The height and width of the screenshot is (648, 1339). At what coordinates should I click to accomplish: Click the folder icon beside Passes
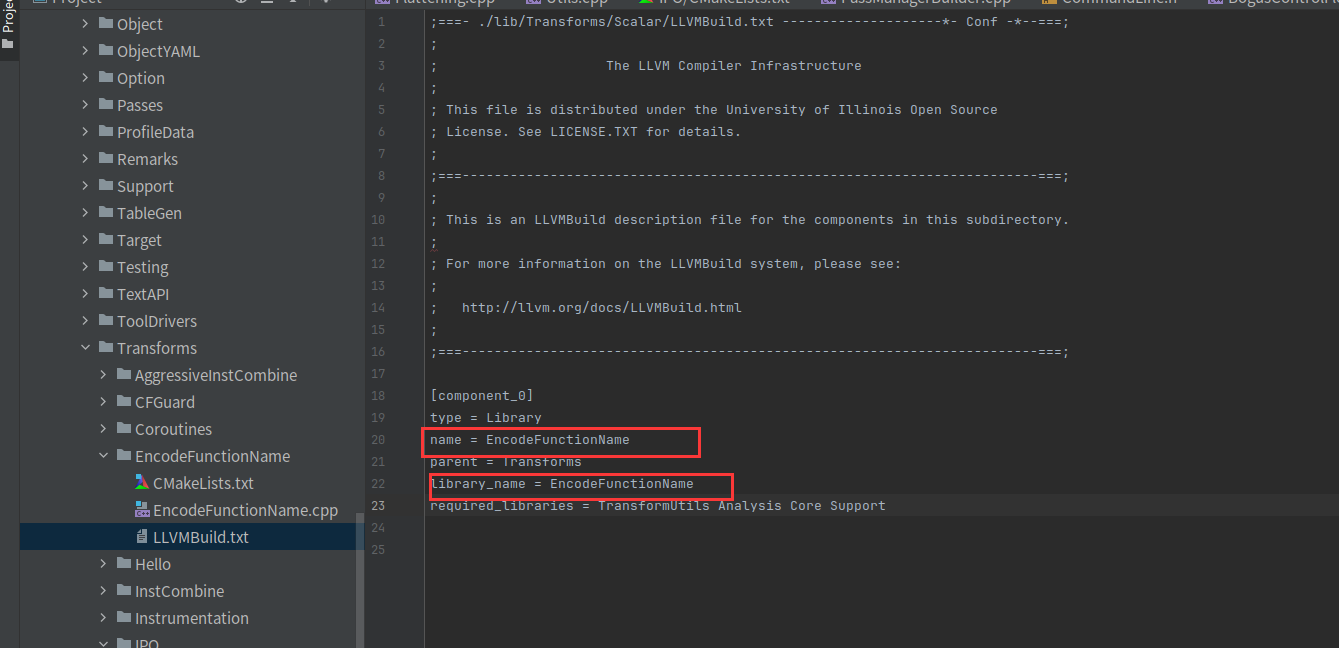(106, 105)
